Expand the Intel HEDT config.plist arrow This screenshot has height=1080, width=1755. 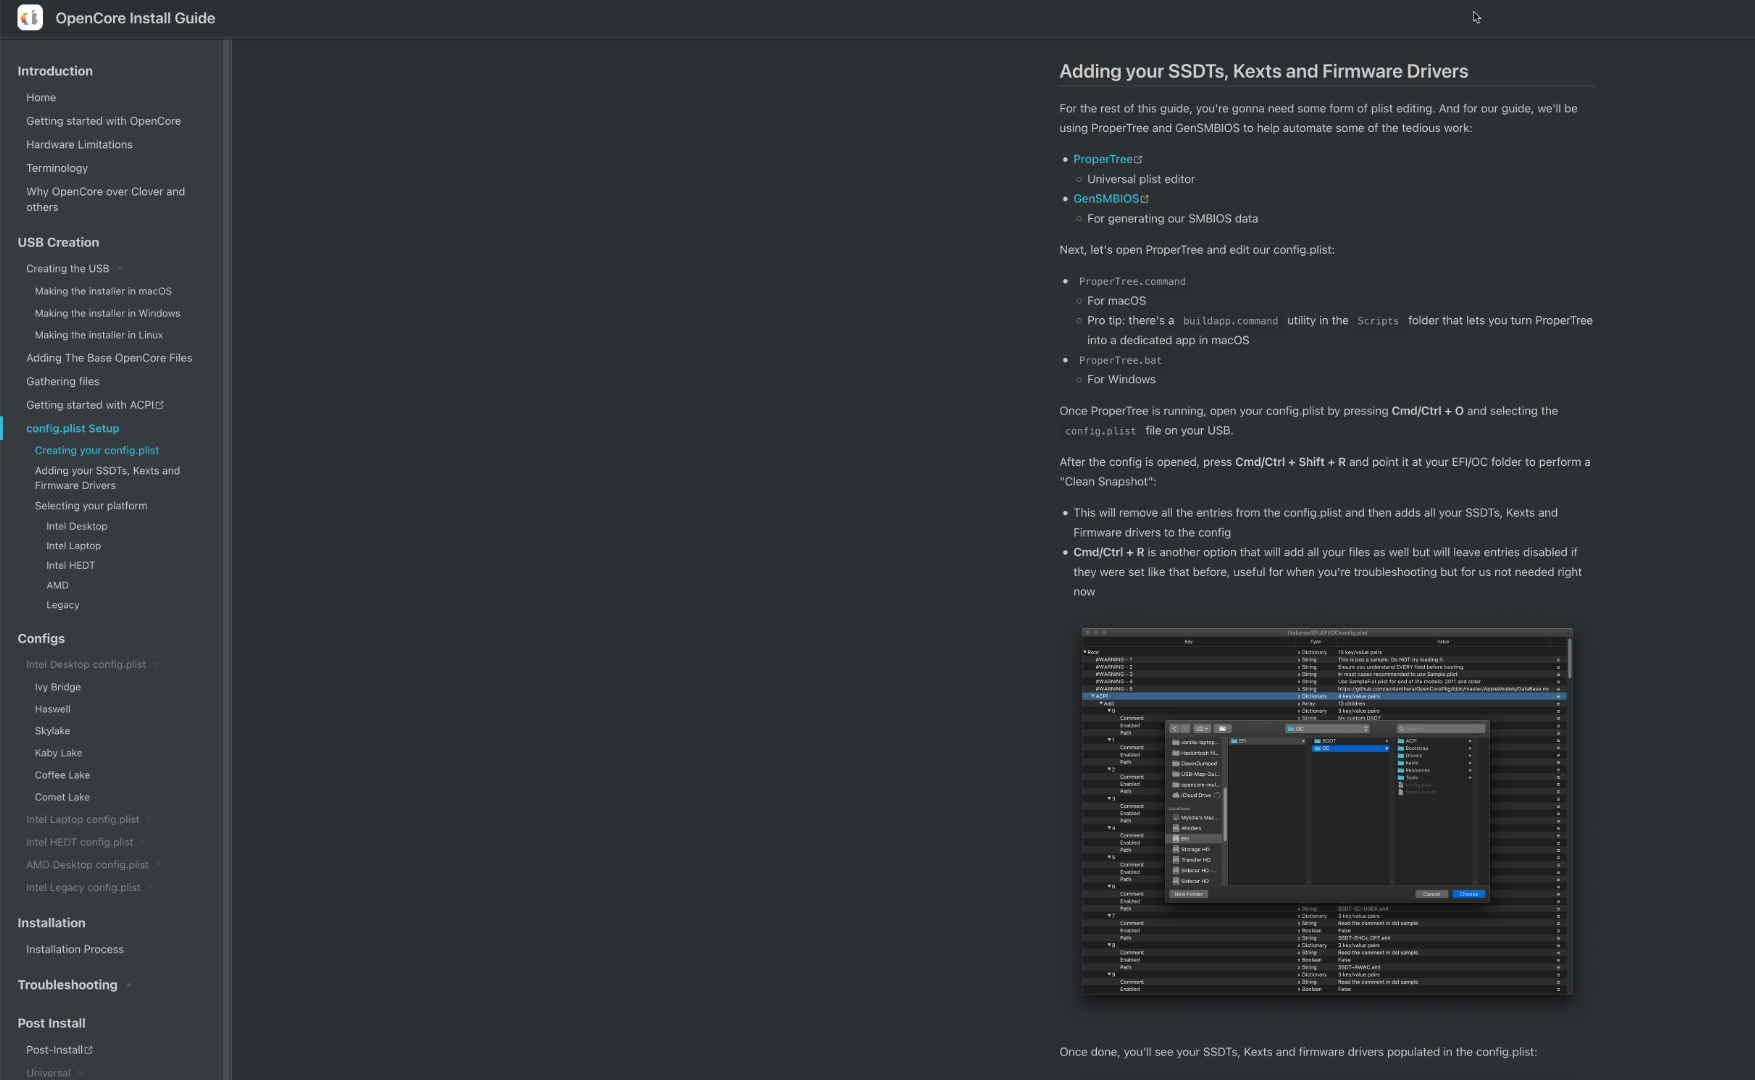144,843
